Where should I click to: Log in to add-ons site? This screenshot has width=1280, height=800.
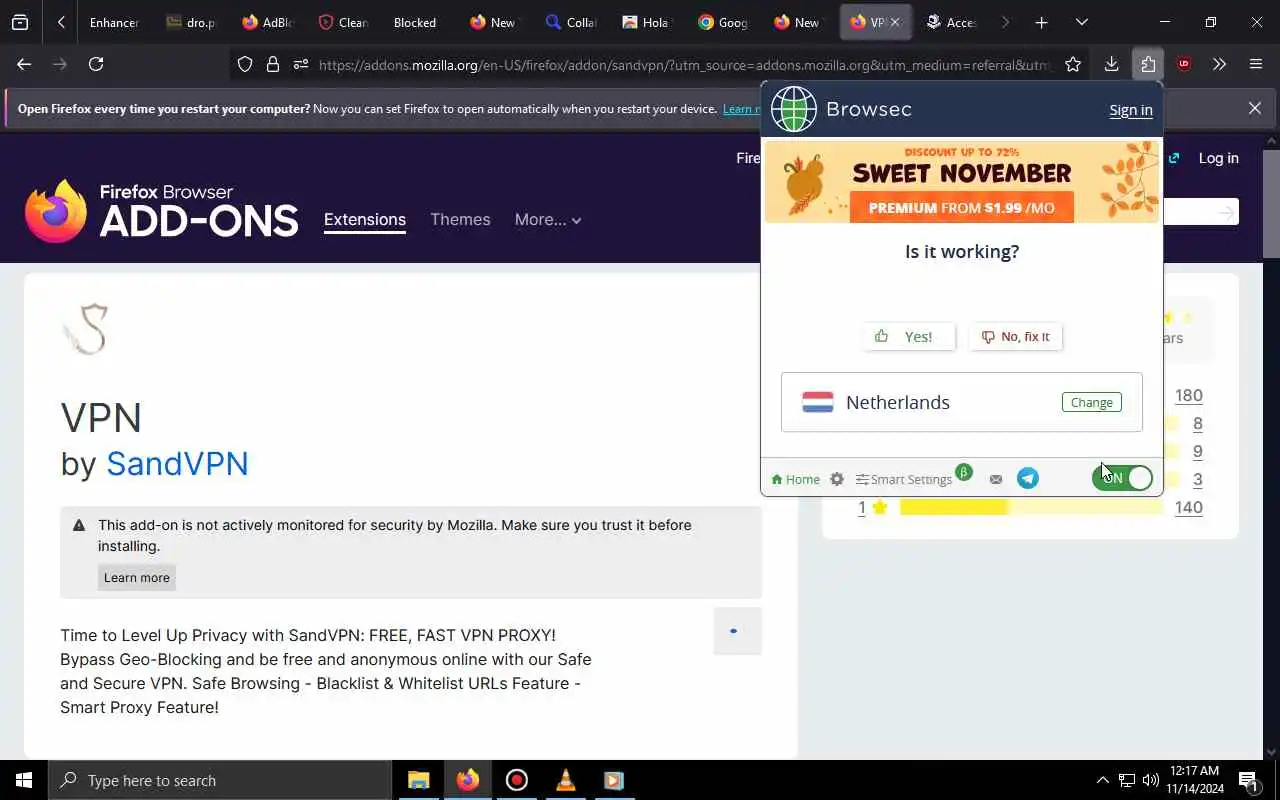1218,158
